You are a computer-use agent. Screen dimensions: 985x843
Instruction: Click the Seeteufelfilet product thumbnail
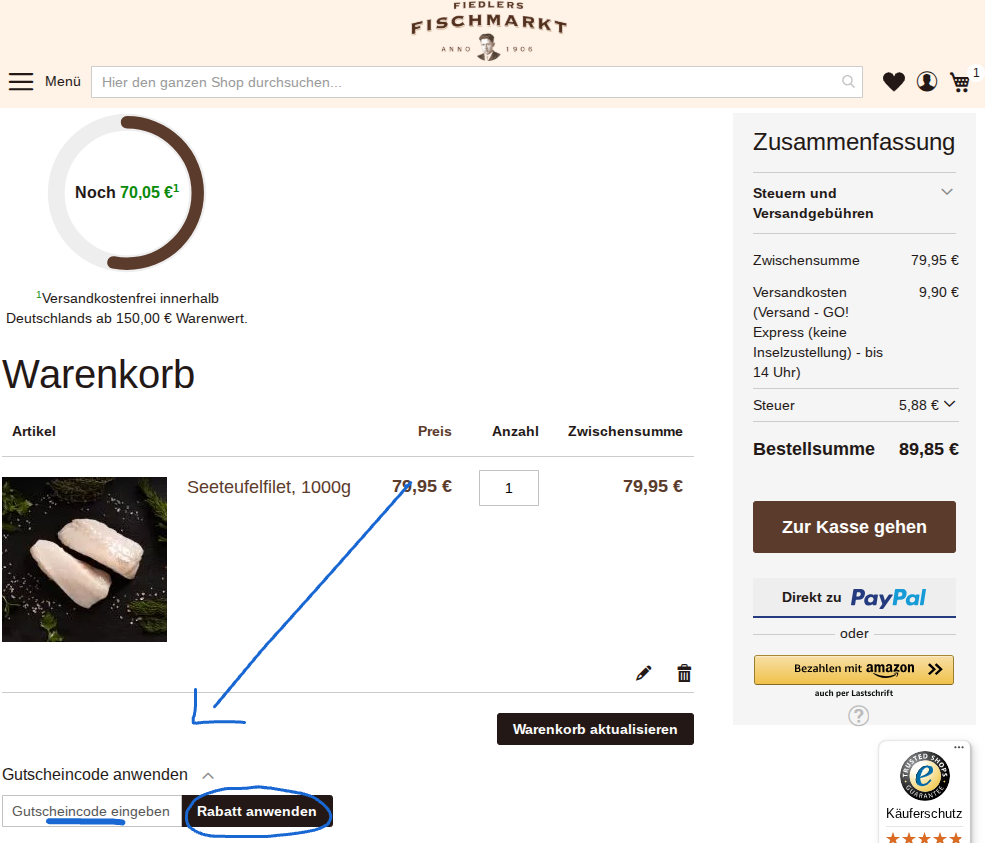click(84, 560)
